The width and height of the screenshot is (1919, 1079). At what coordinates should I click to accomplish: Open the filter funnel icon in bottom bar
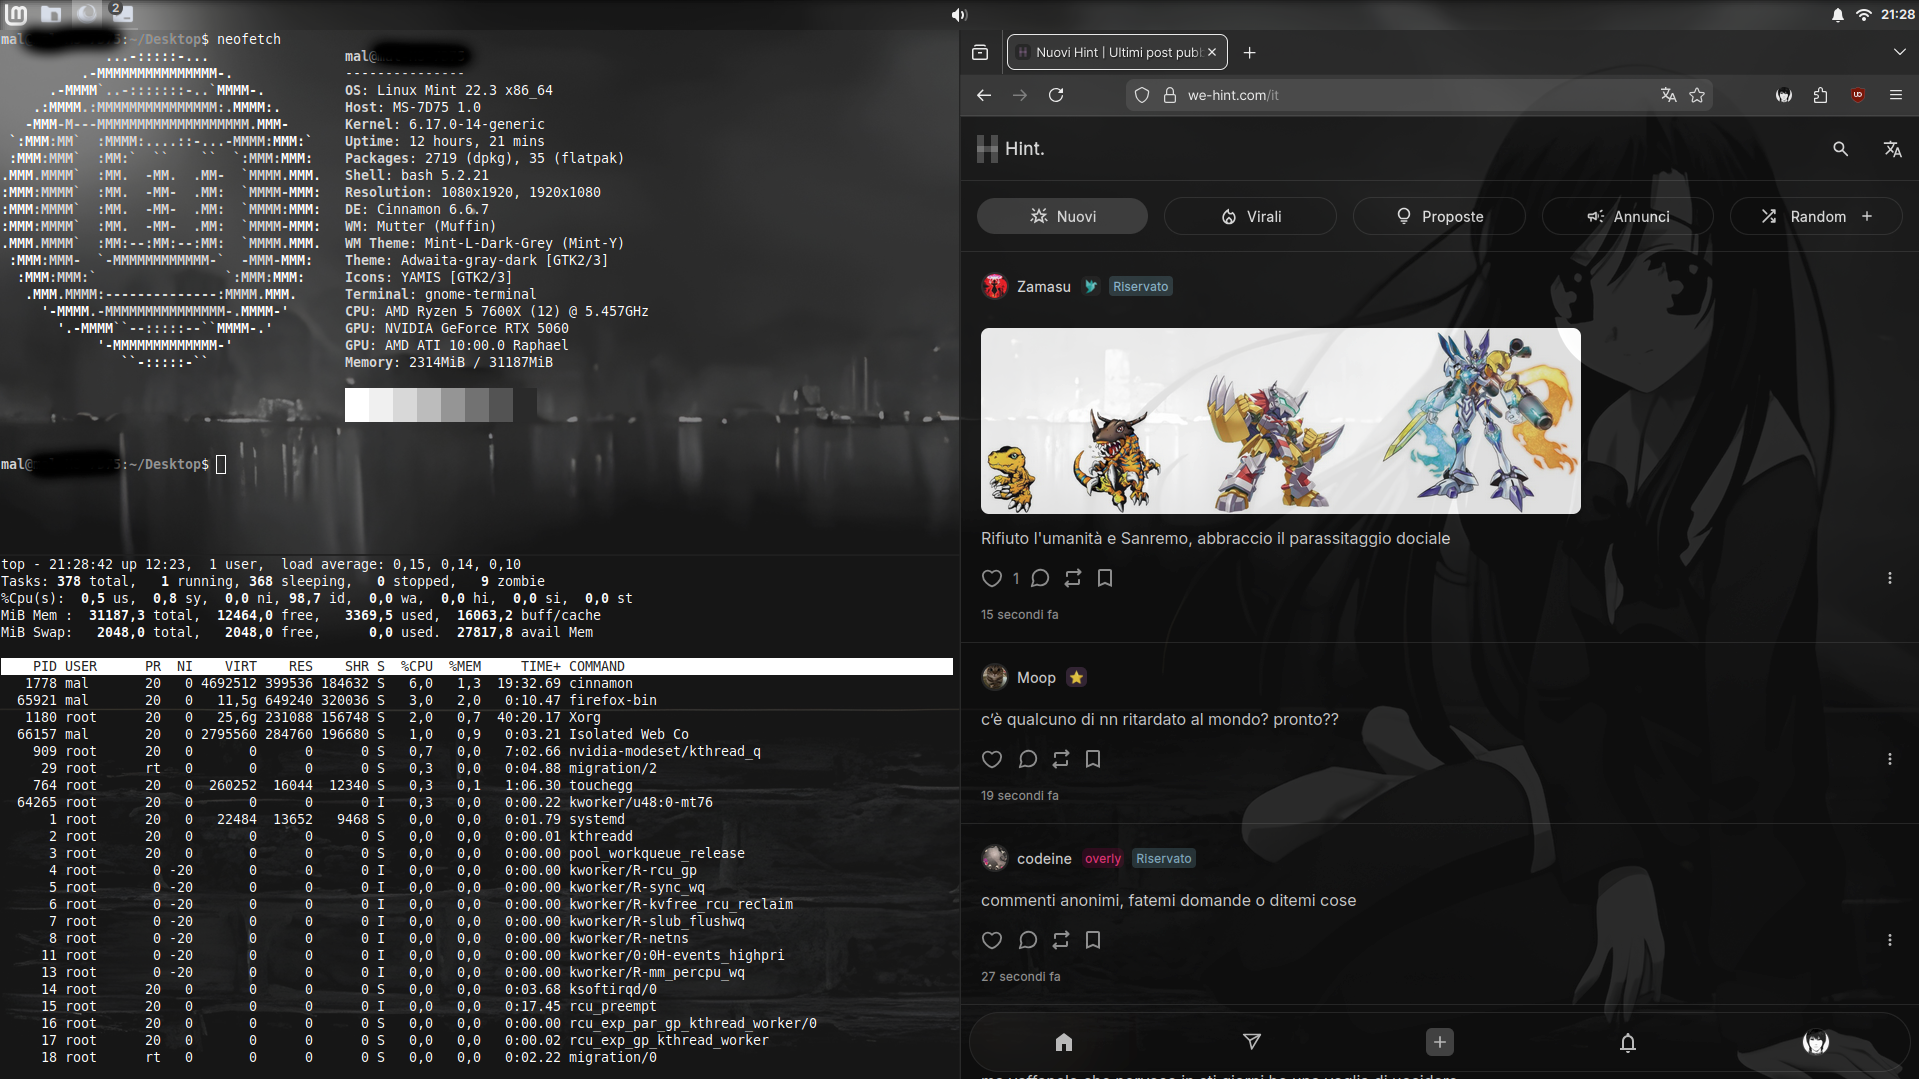click(x=1251, y=1042)
